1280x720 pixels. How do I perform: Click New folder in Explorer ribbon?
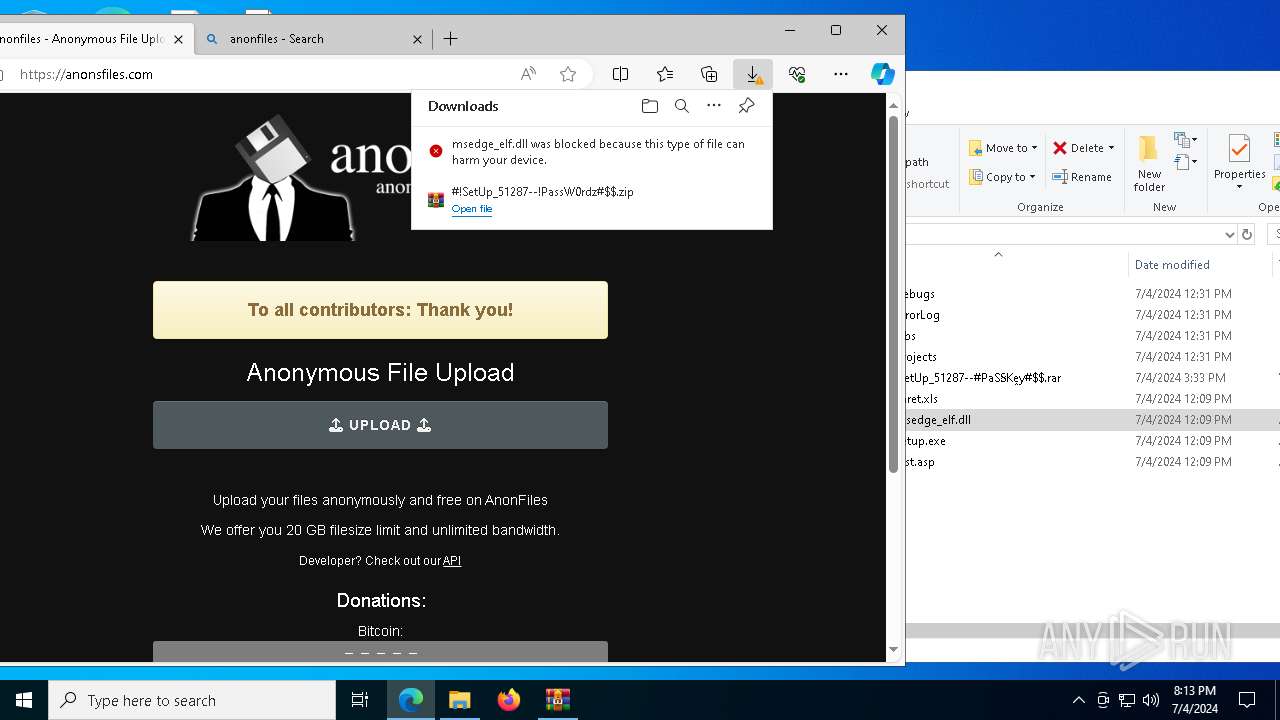coord(1149,163)
